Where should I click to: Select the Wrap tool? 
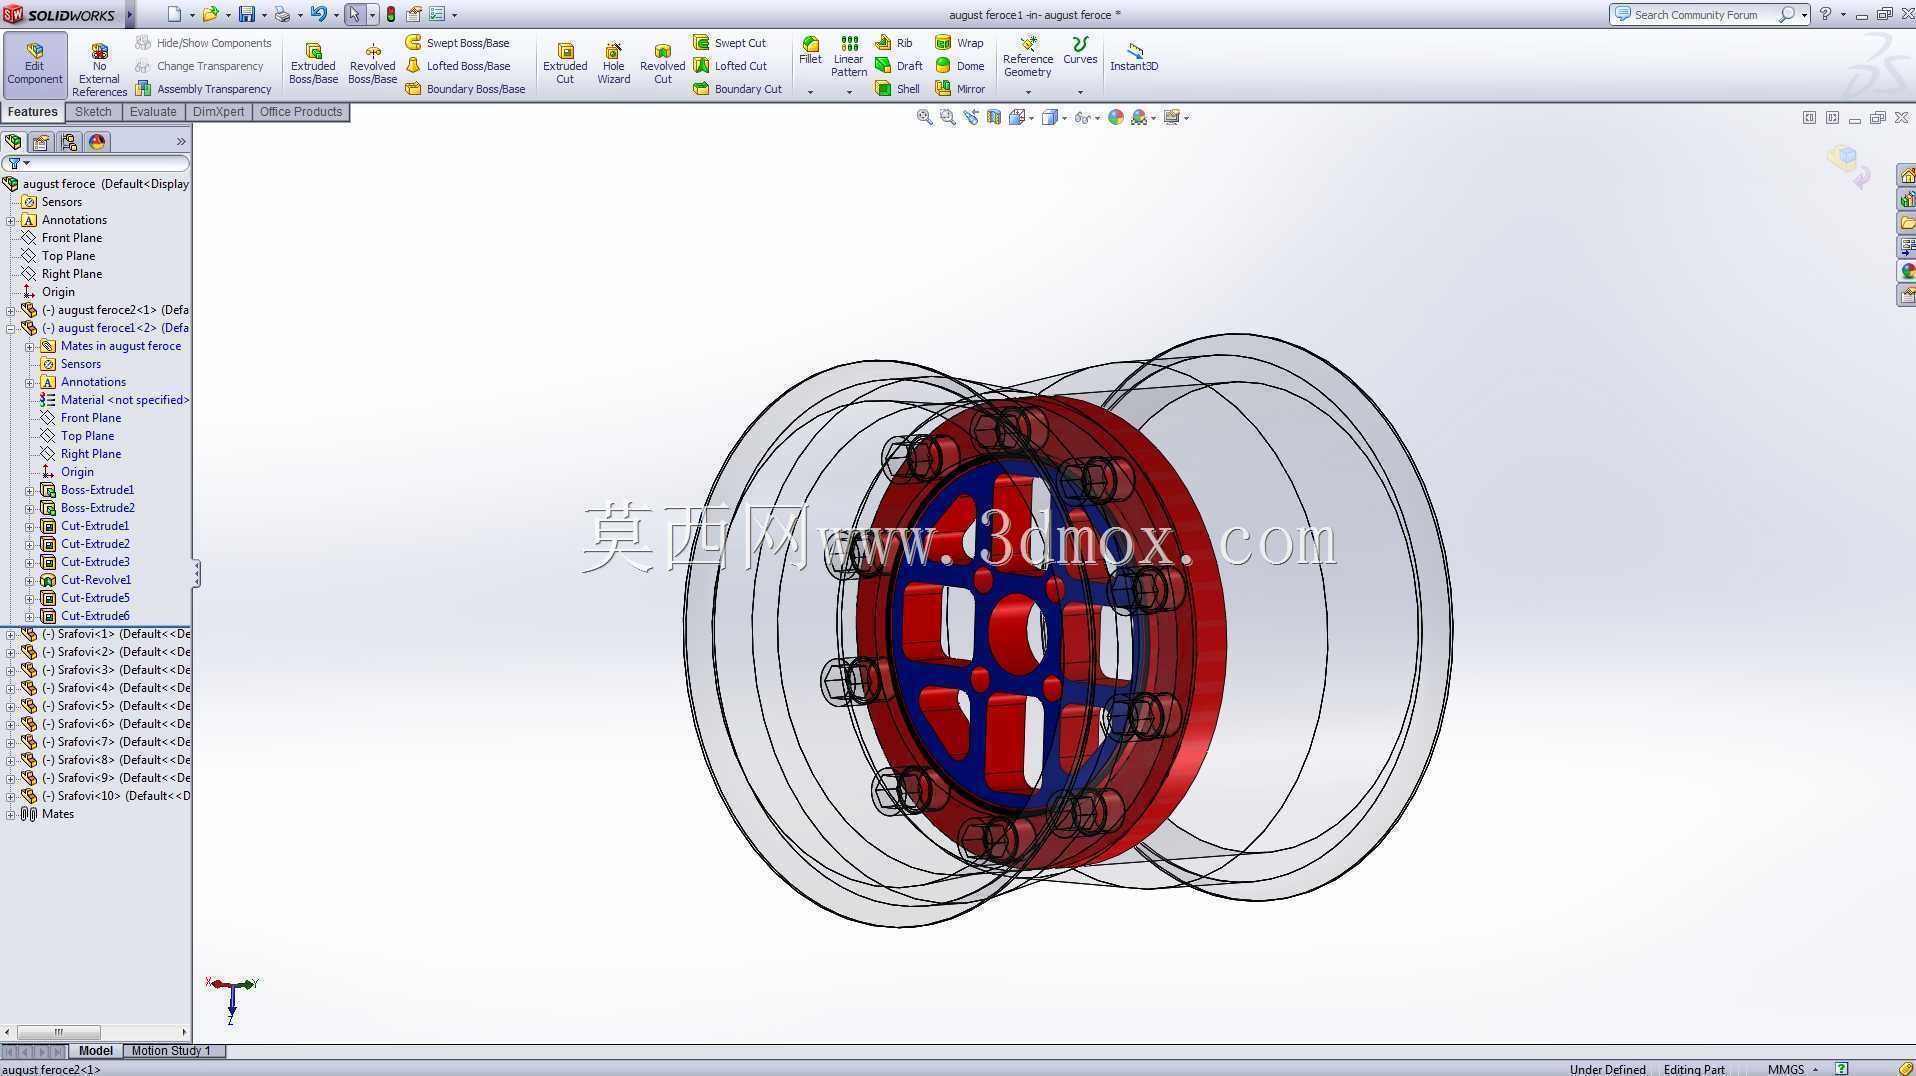[x=959, y=43]
